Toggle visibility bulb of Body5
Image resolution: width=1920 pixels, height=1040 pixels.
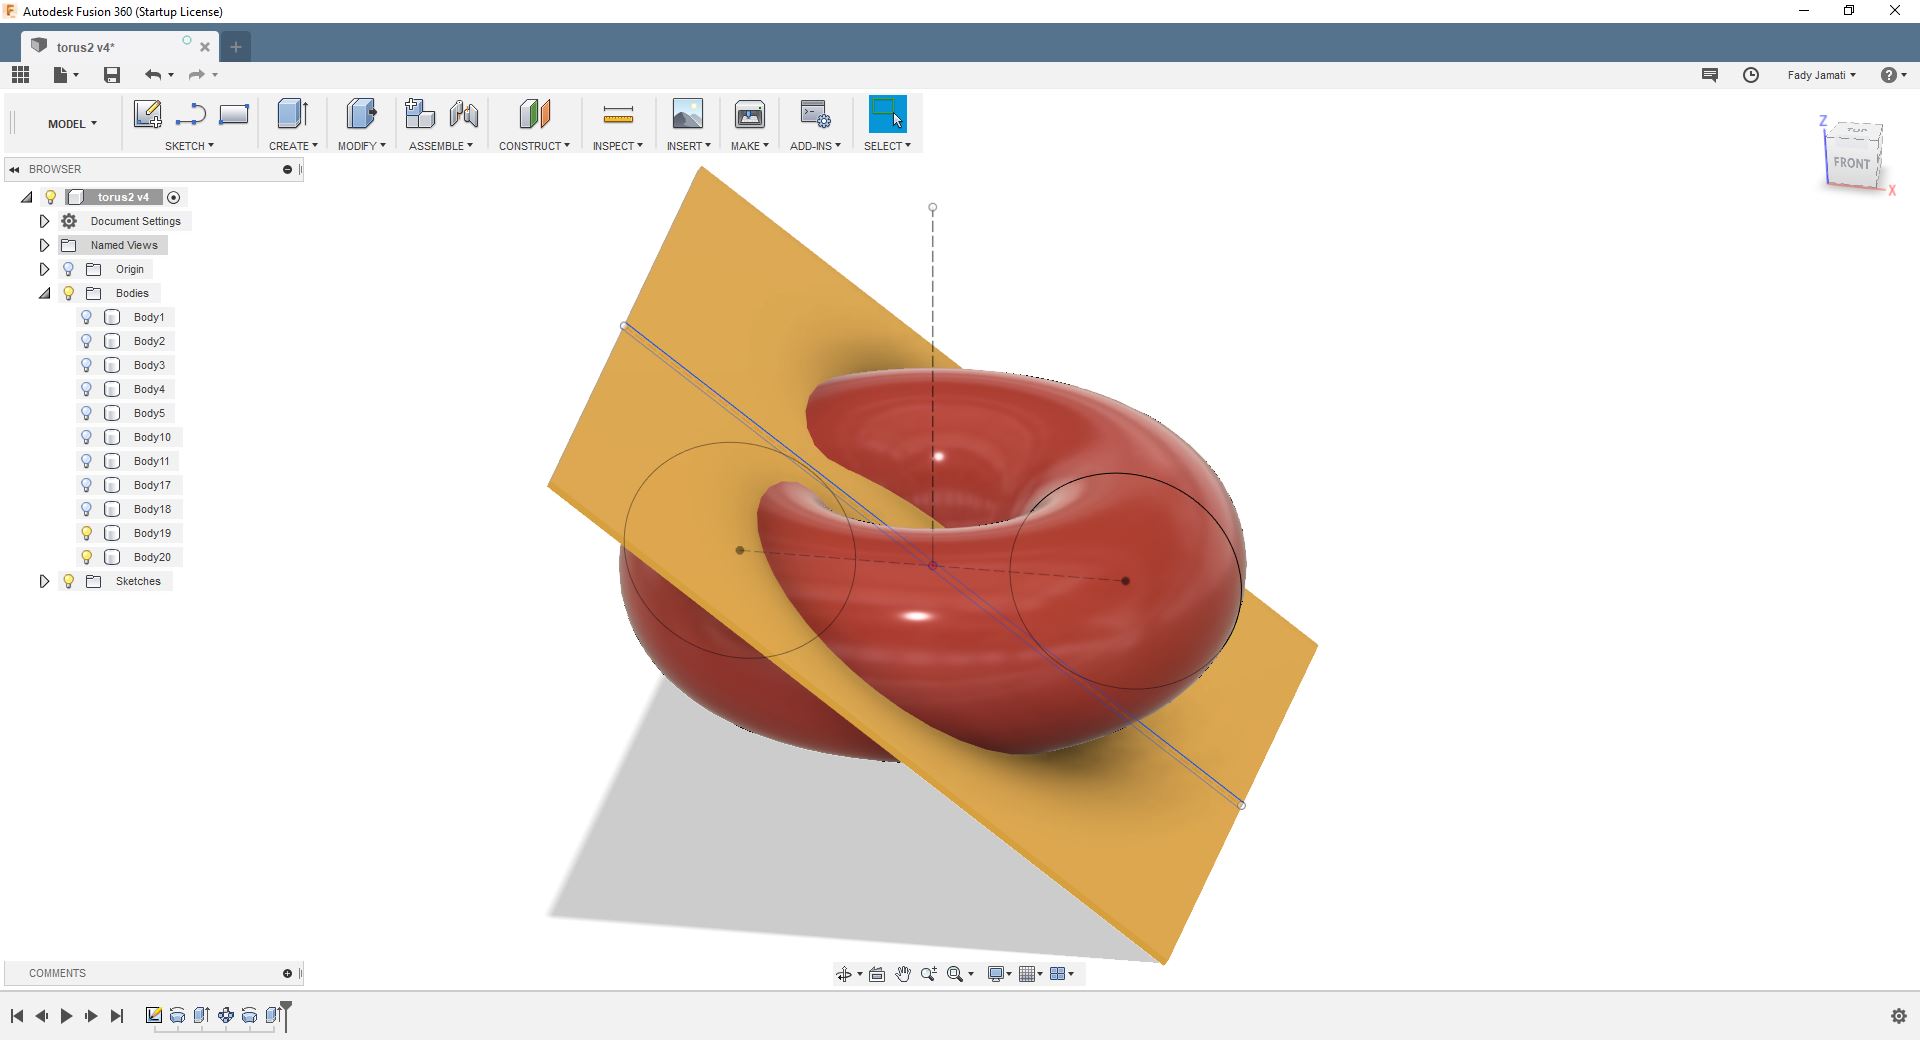[87, 413]
